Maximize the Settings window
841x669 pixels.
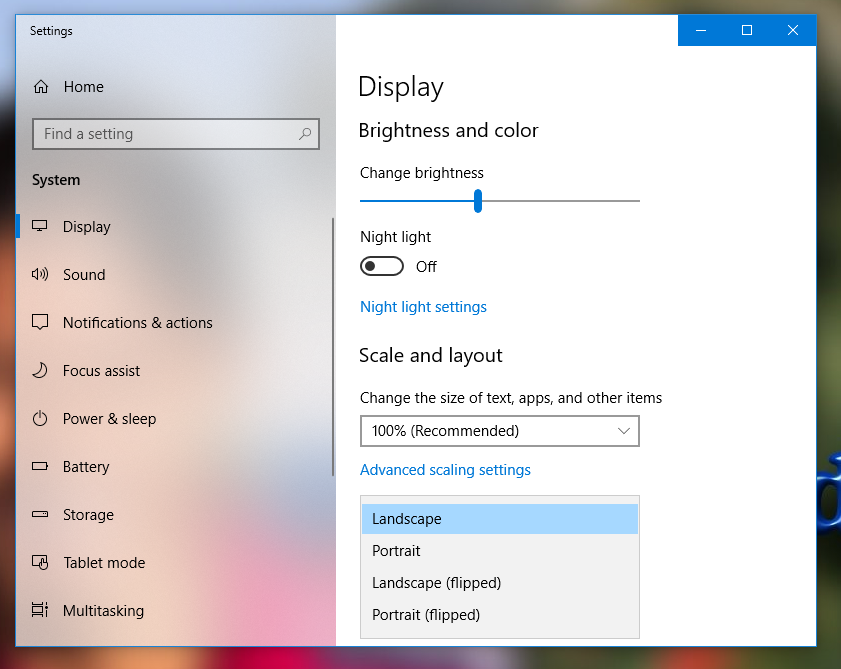point(747,30)
